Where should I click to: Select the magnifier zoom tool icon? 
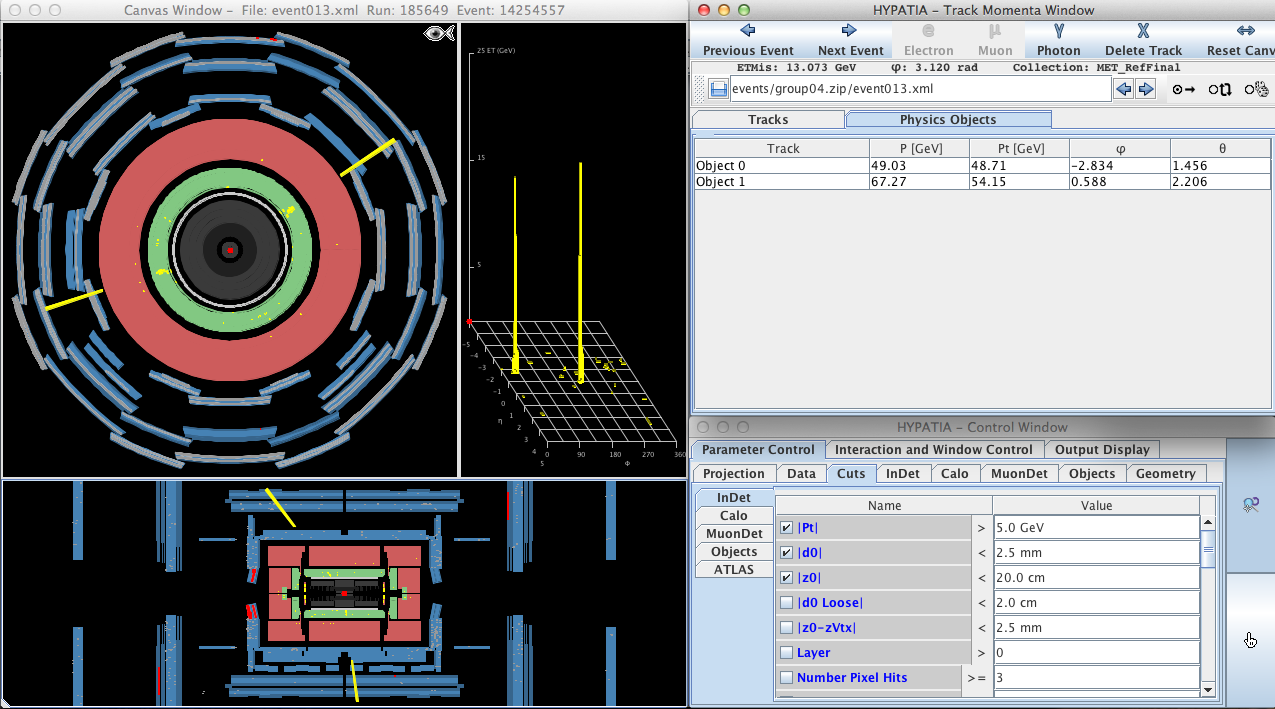pyautogui.click(x=1250, y=505)
